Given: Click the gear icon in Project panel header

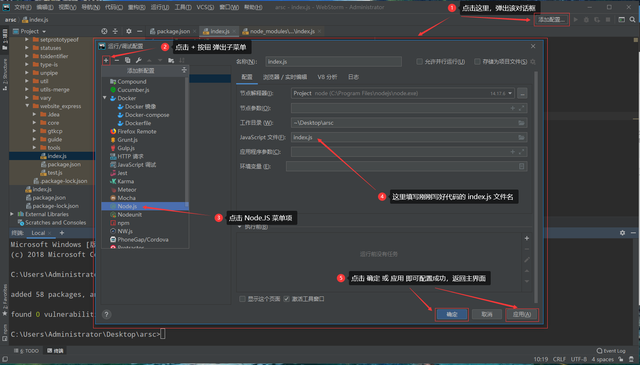Looking at the screenshot, I should [x=129, y=31].
